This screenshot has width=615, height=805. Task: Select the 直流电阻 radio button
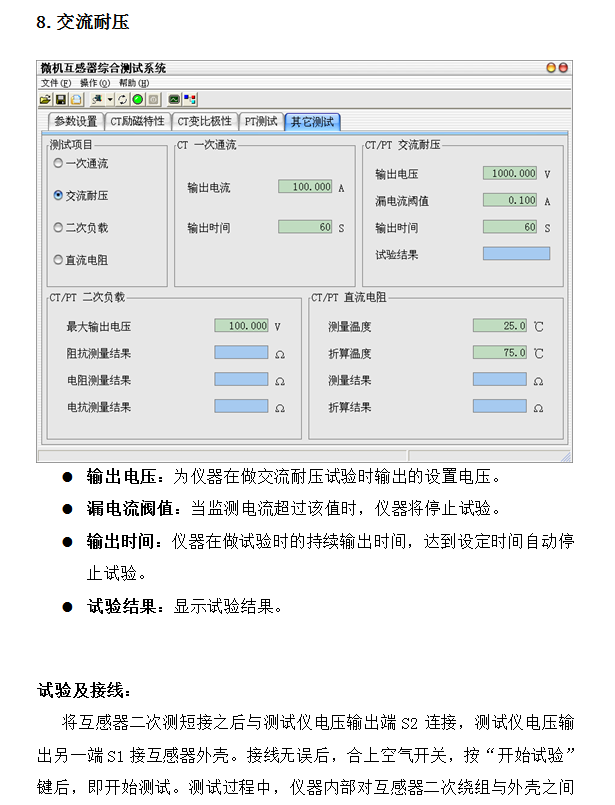click(x=58, y=260)
